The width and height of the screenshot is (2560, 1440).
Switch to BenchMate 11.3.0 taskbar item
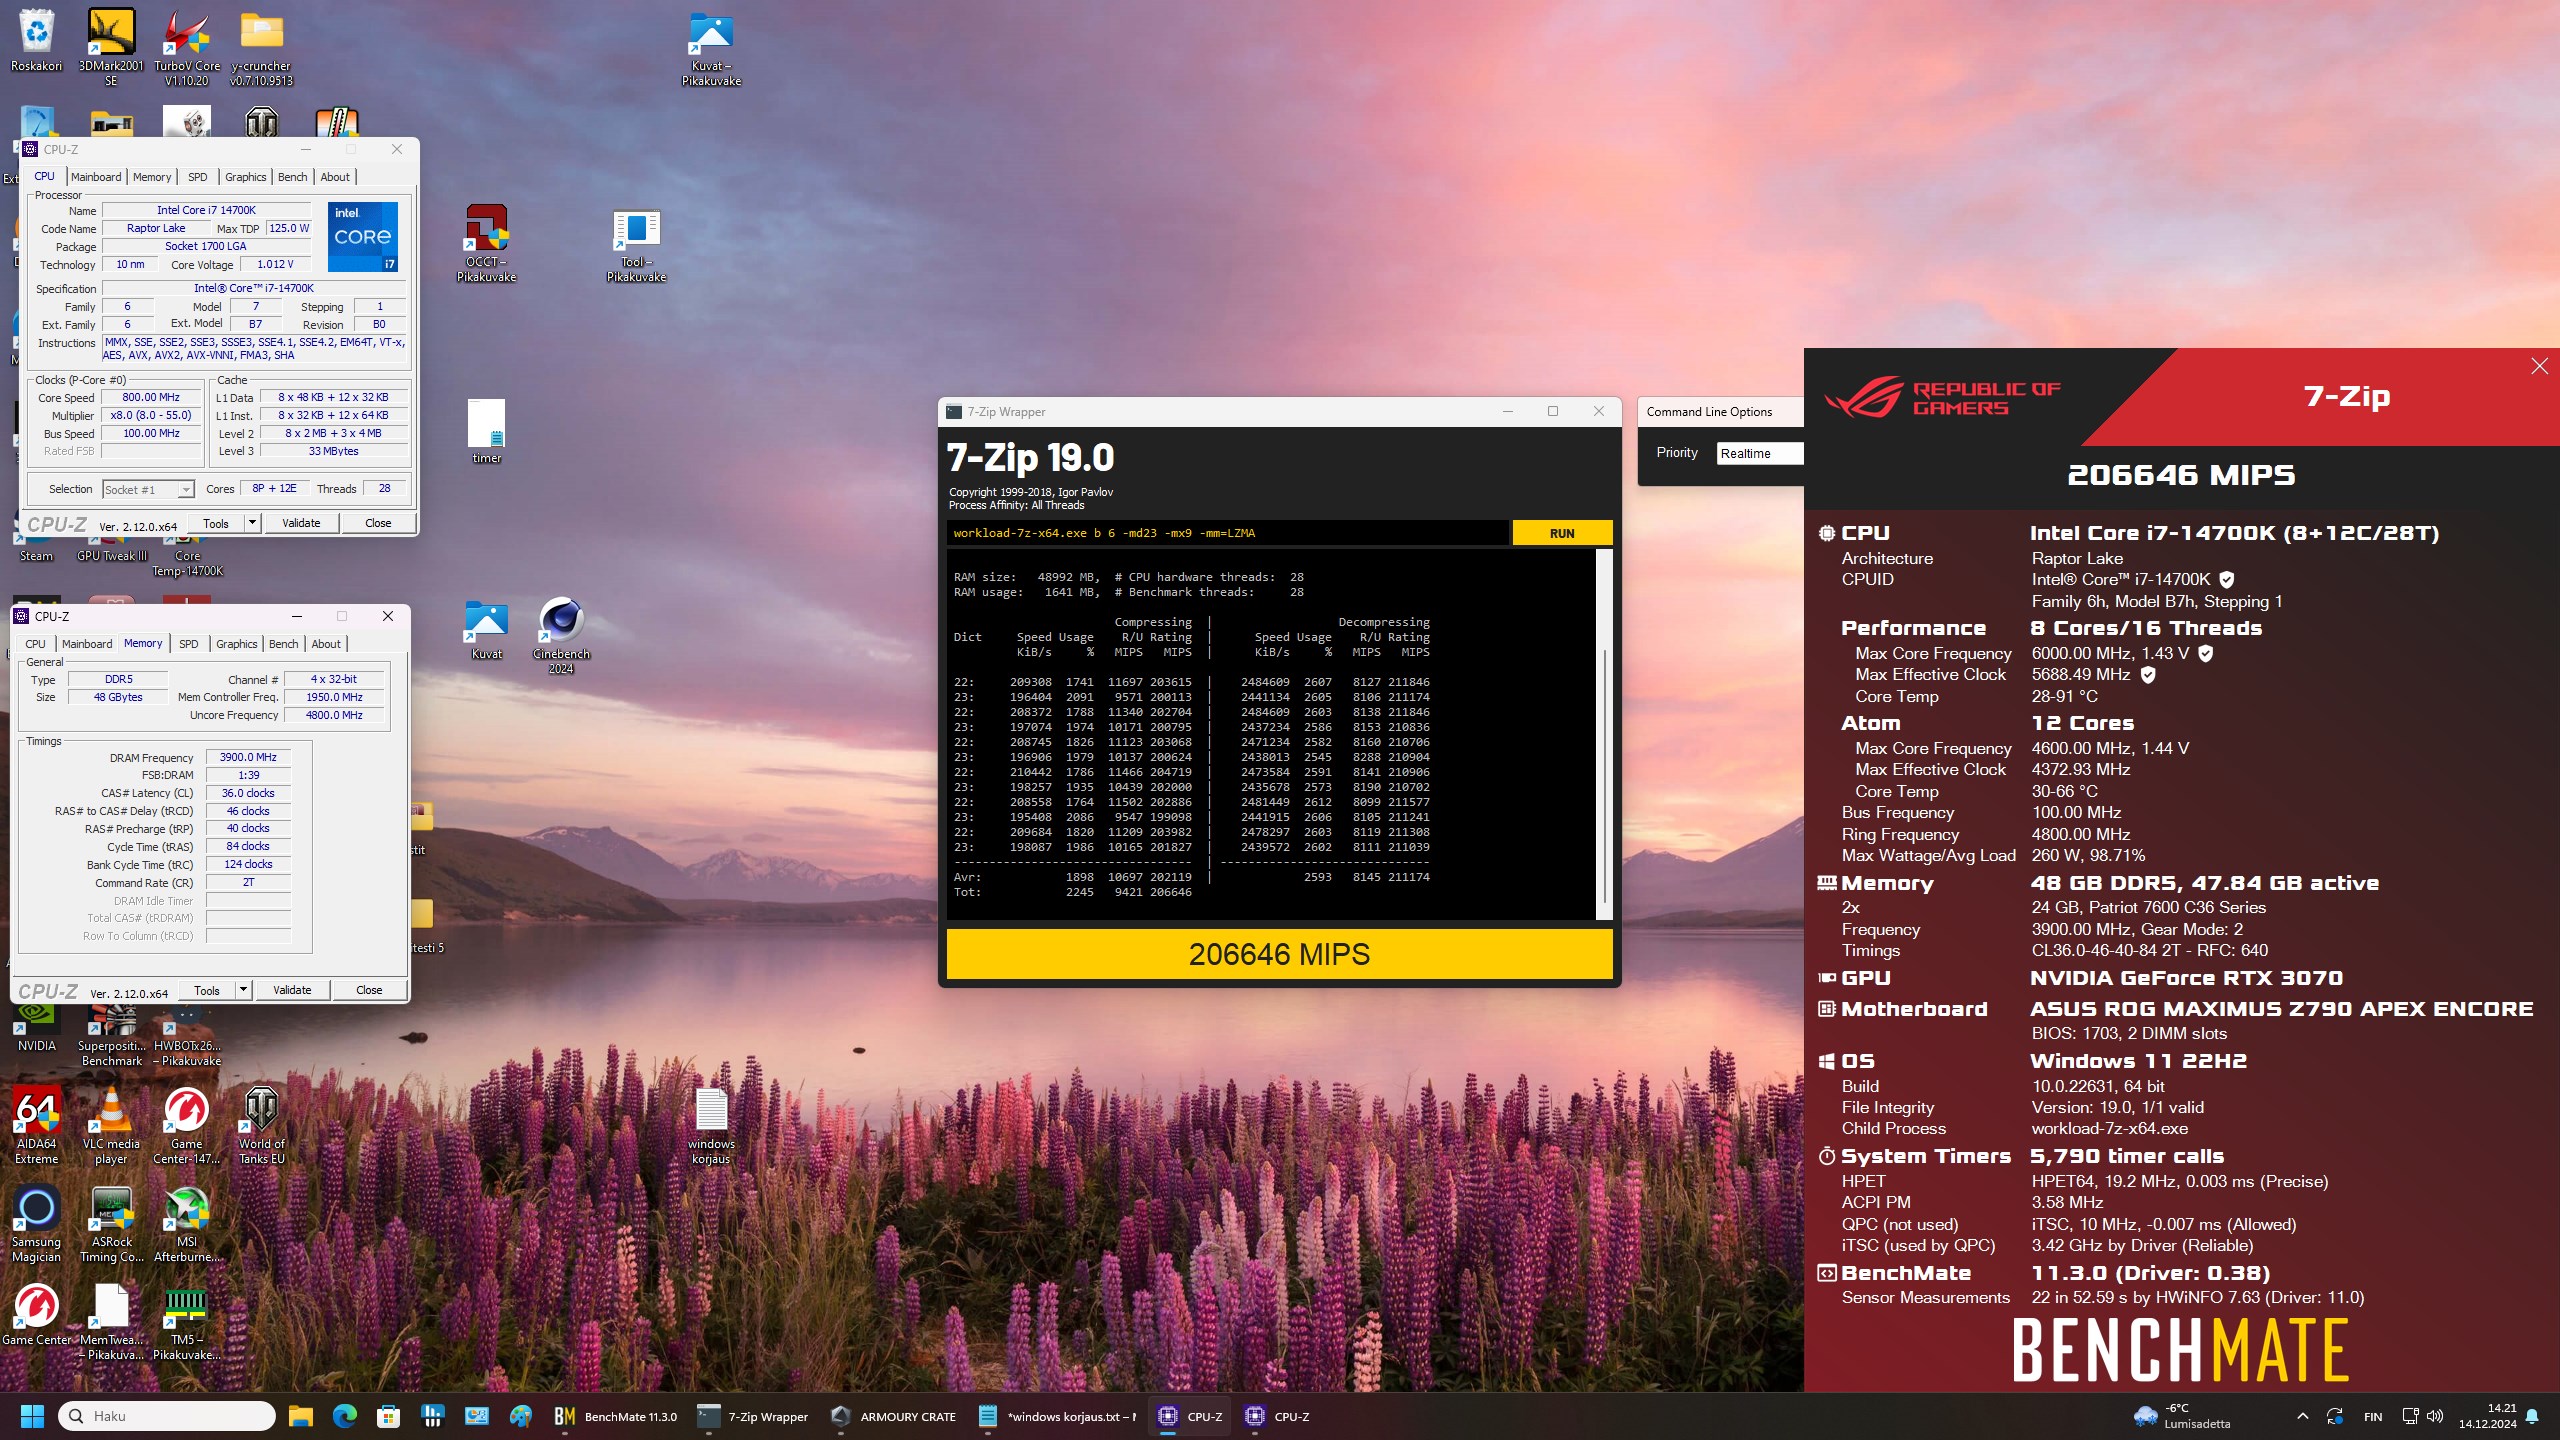tap(616, 1416)
